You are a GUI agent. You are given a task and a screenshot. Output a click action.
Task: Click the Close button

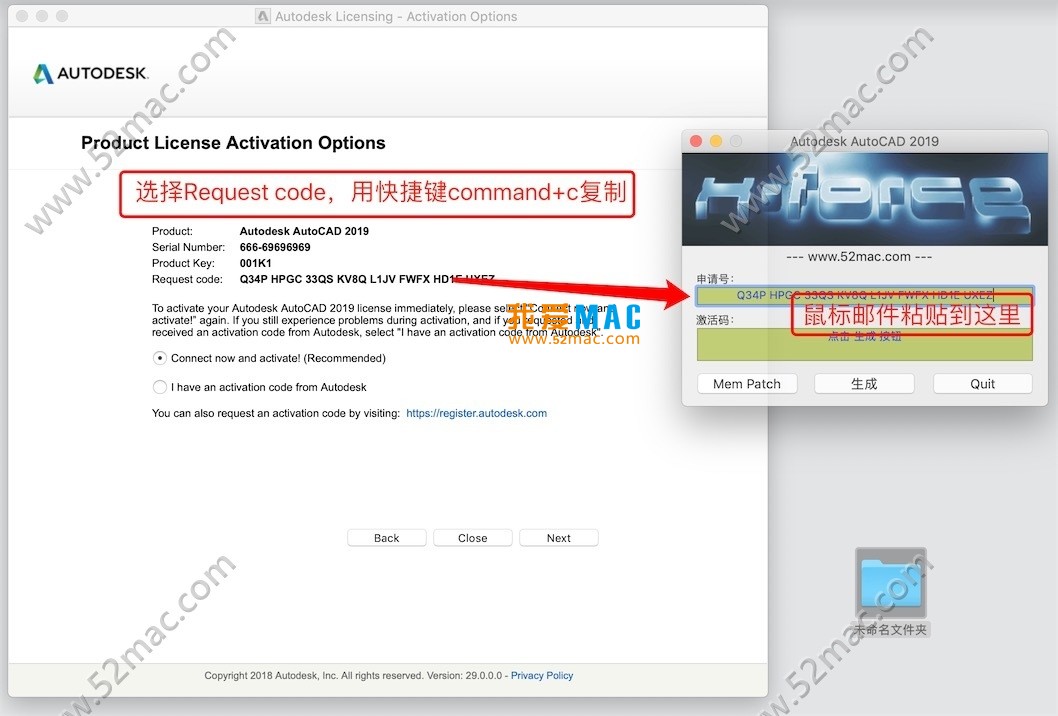tap(472, 538)
